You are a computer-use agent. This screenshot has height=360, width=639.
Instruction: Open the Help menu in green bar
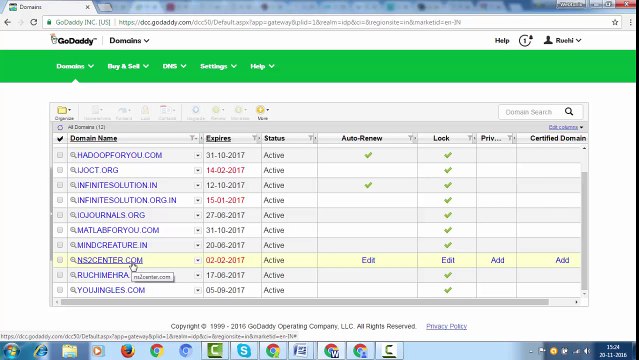tap(262, 66)
